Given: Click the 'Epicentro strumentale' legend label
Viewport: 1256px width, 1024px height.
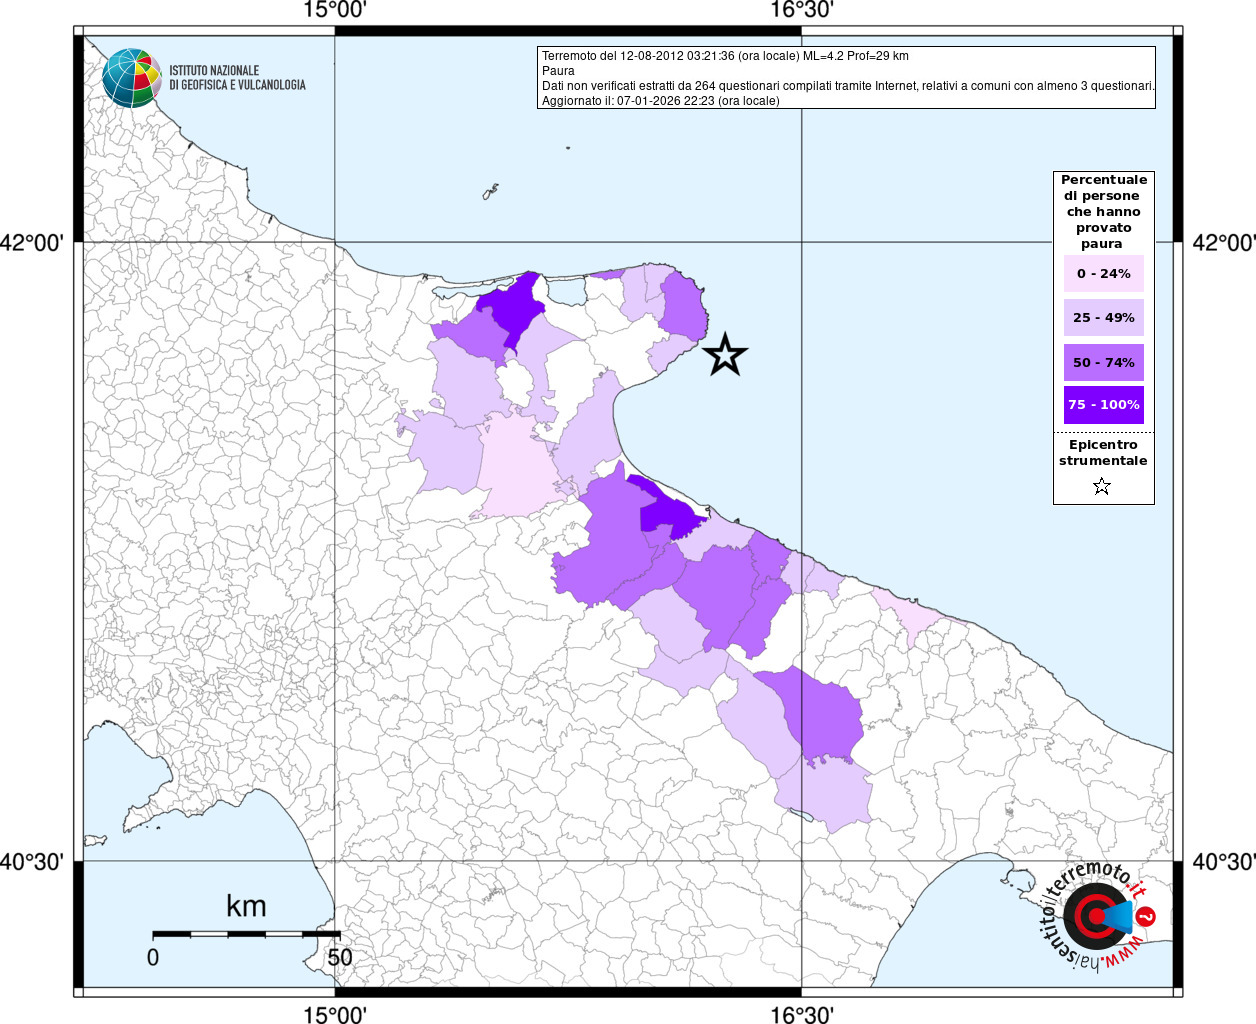Looking at the screenshot, I should 1103,453.
